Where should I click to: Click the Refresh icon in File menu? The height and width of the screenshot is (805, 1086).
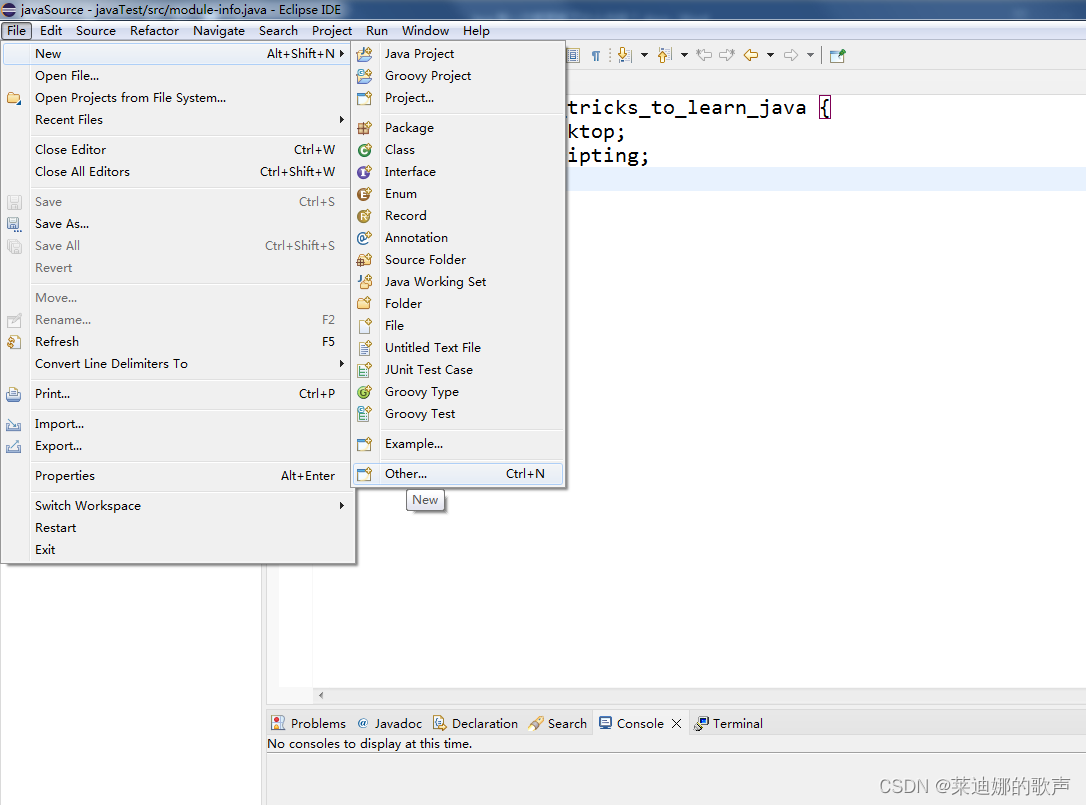tap(14, 342)
